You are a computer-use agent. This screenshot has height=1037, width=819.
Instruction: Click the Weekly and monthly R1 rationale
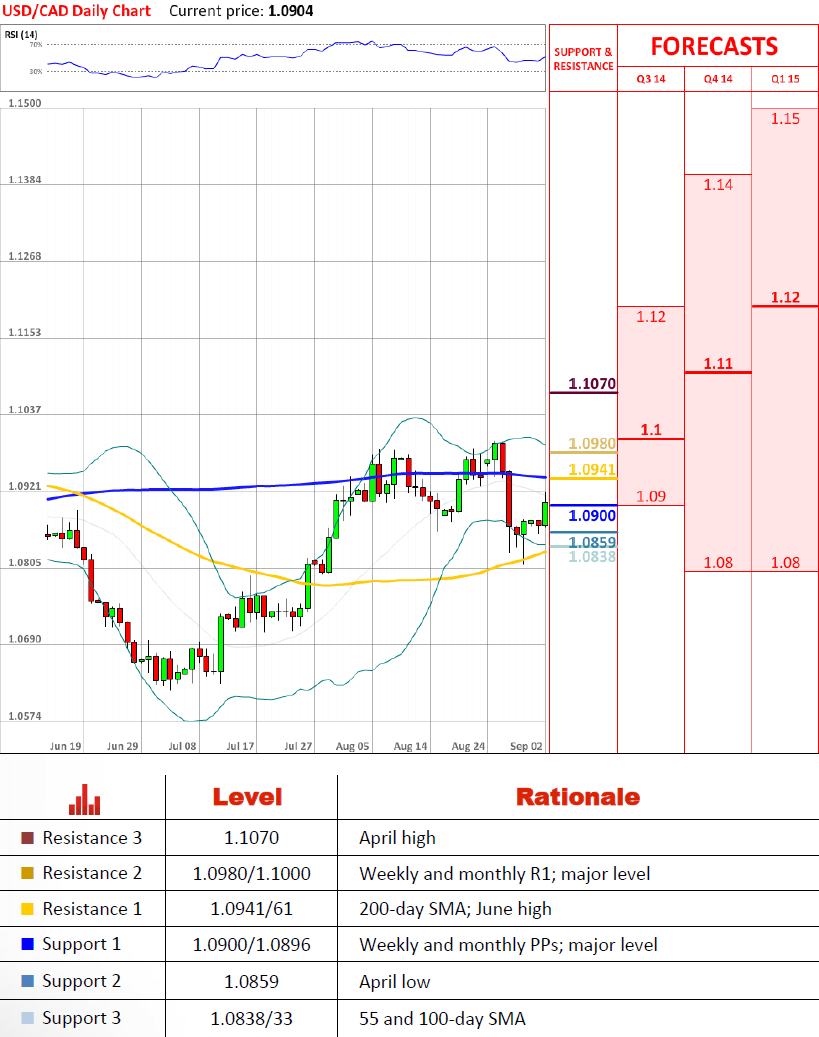[505, 874]
